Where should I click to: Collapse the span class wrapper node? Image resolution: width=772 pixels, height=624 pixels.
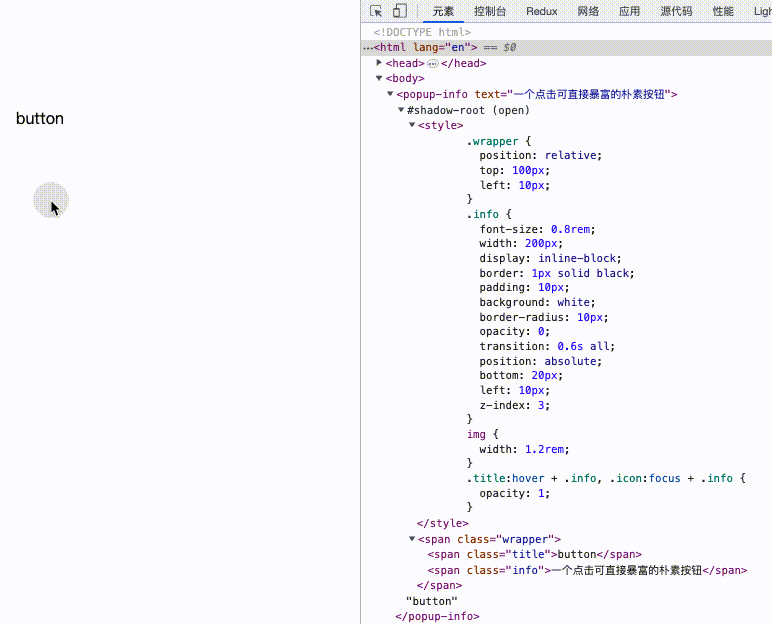coord(412,539)
